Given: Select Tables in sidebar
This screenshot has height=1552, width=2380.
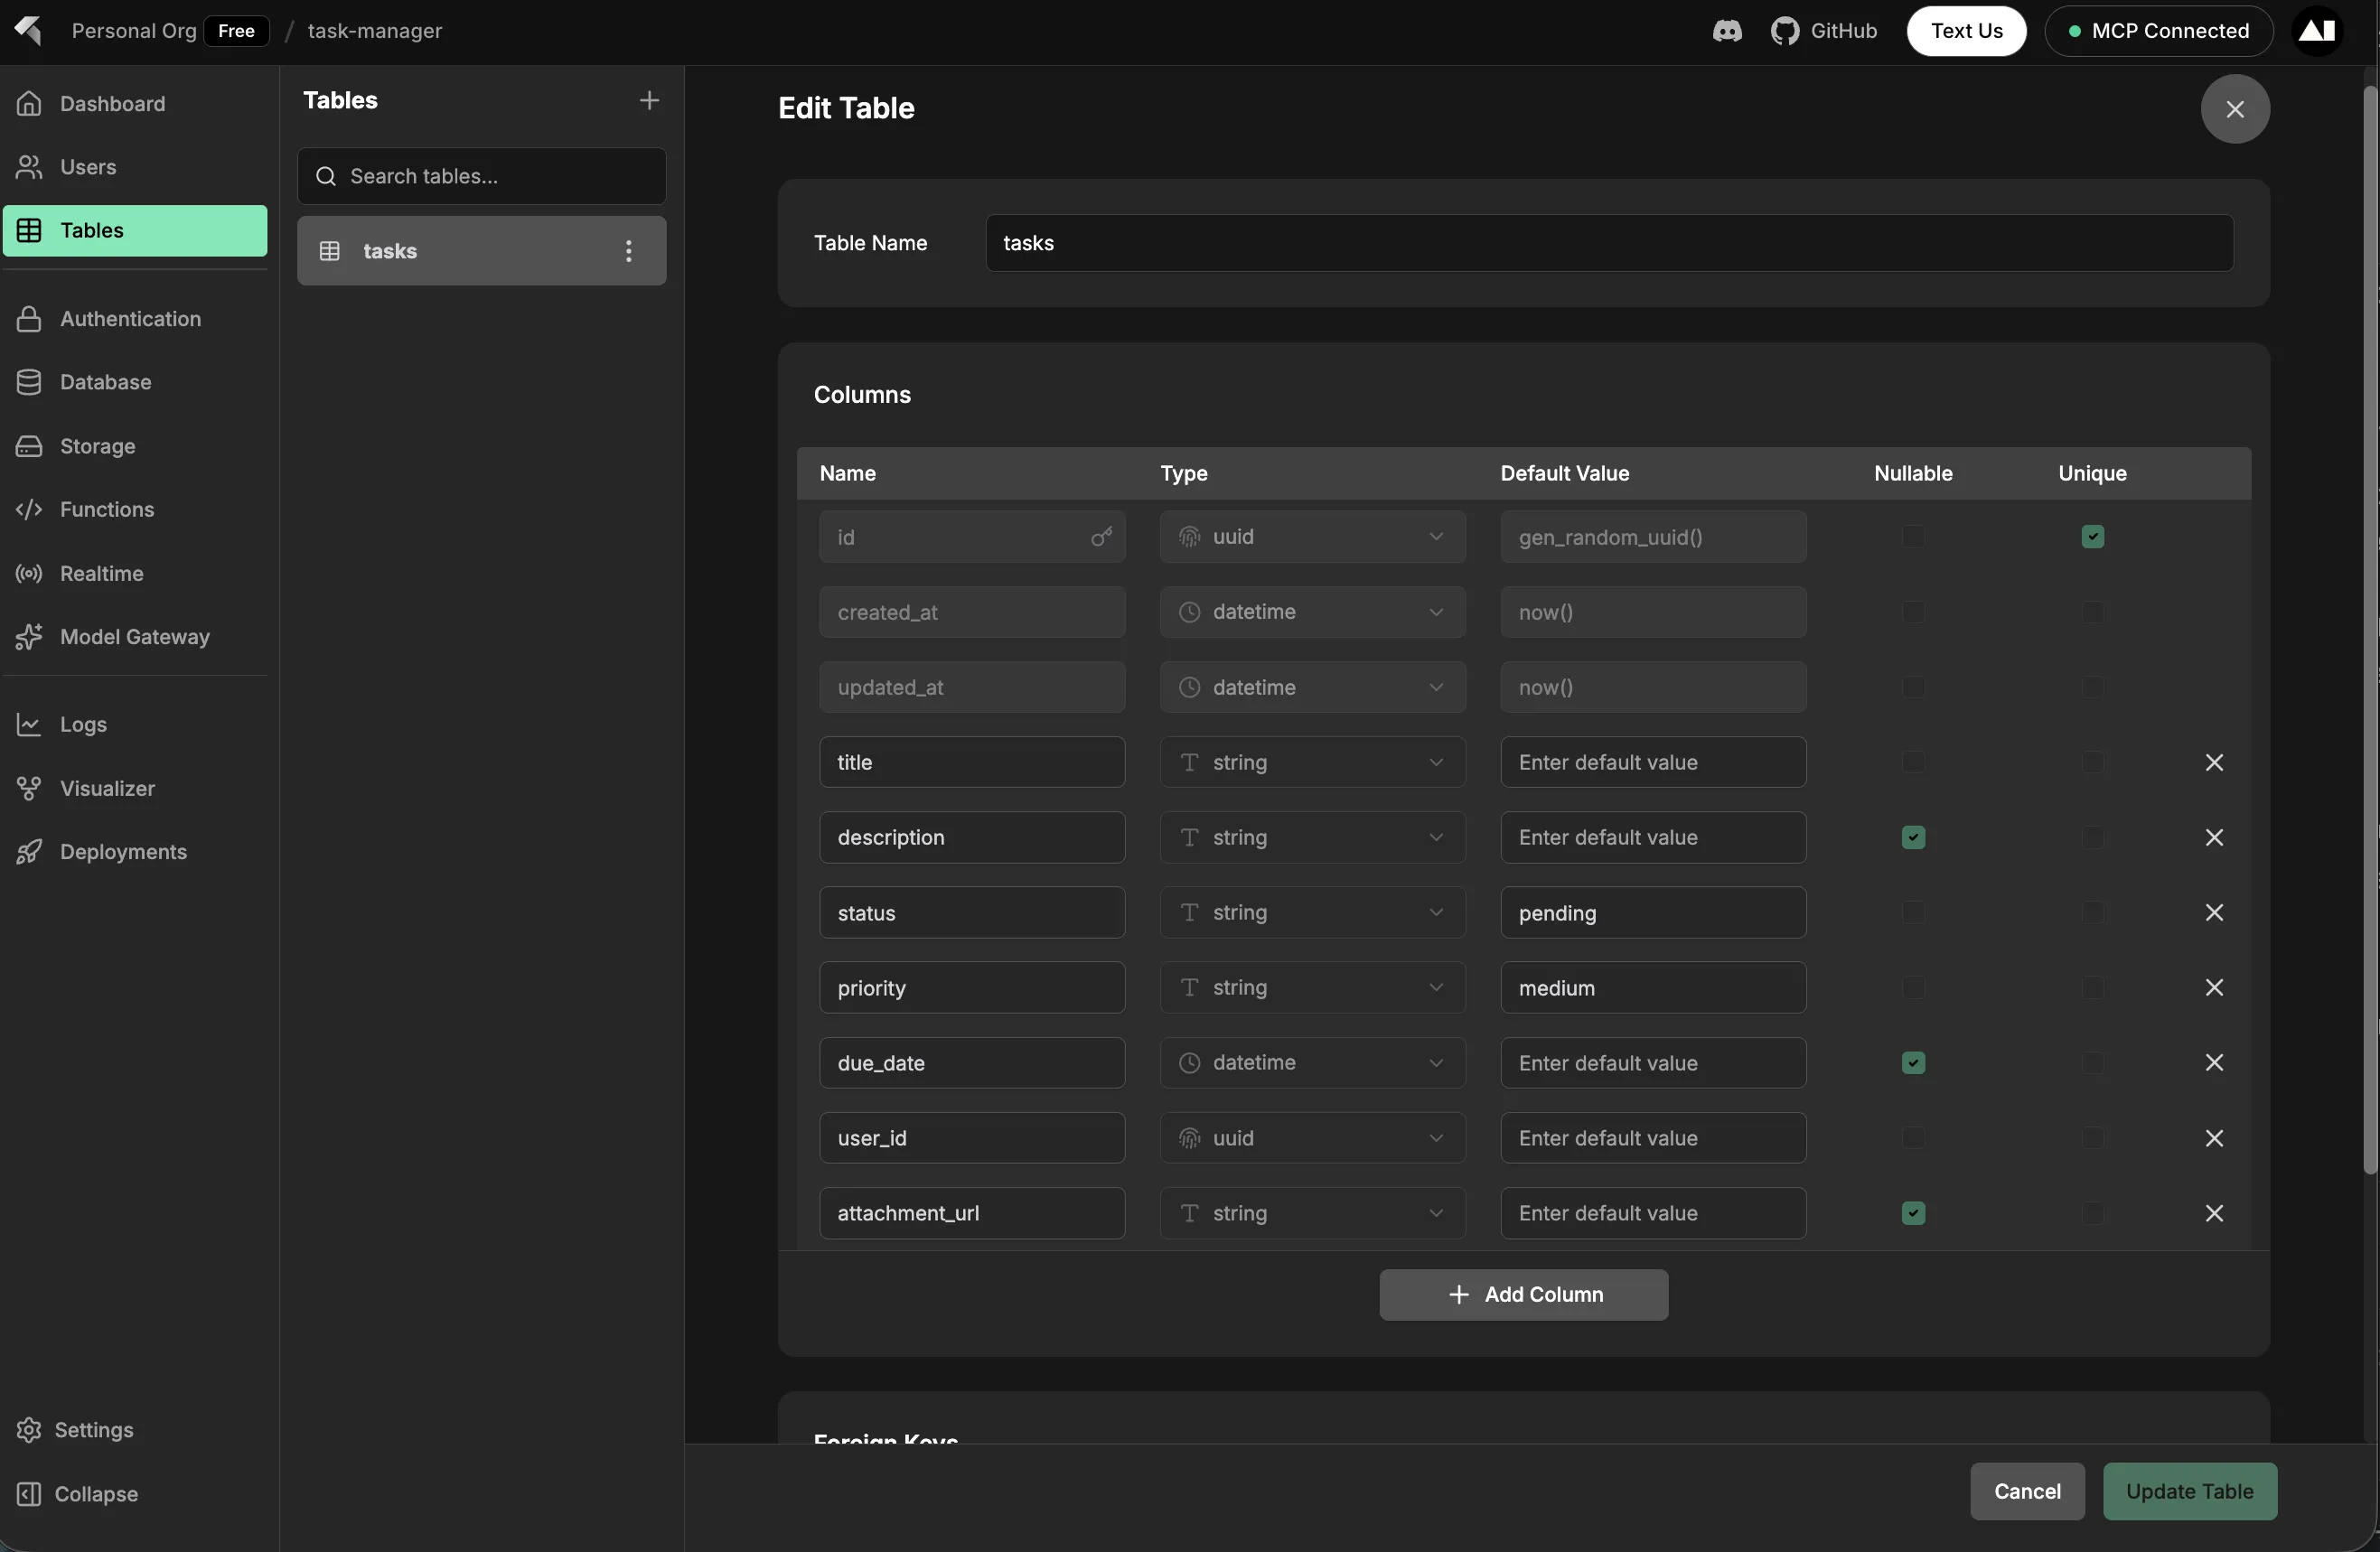Looking at the screenshot, I should tap(135, 230).
